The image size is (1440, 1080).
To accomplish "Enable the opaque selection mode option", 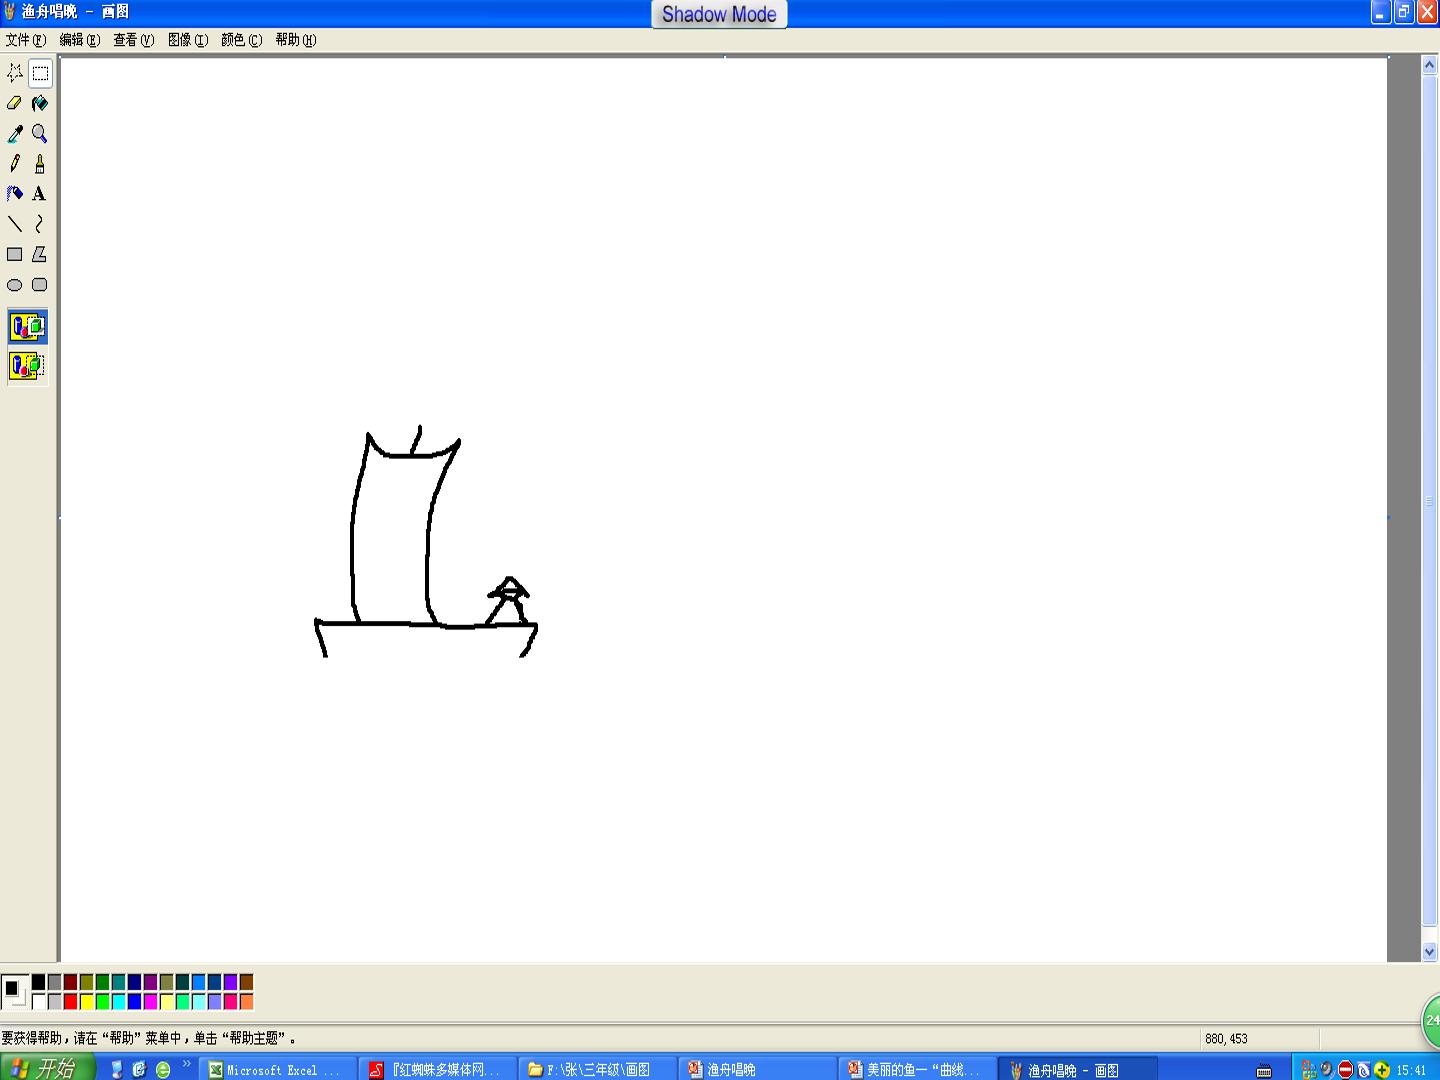I will pos(27,327).
